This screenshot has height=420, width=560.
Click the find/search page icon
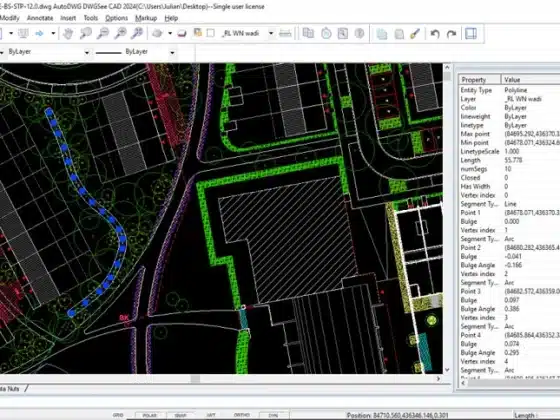click(342, 34)
